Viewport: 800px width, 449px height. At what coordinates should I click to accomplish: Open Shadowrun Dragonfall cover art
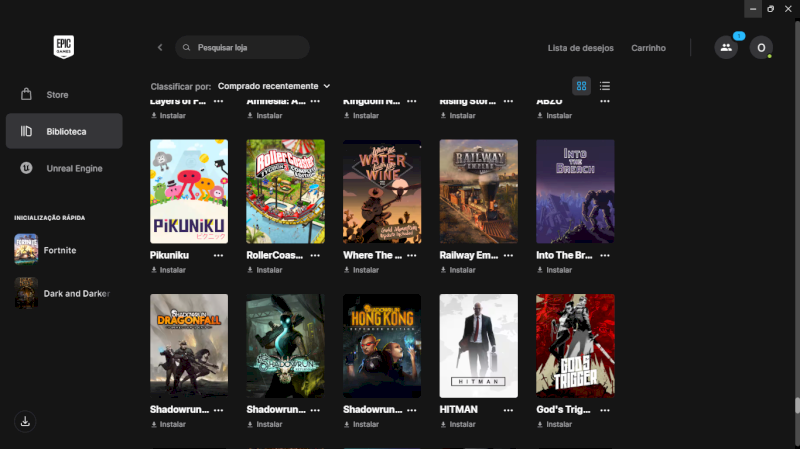pyautogui.click(x=189, y=346)
